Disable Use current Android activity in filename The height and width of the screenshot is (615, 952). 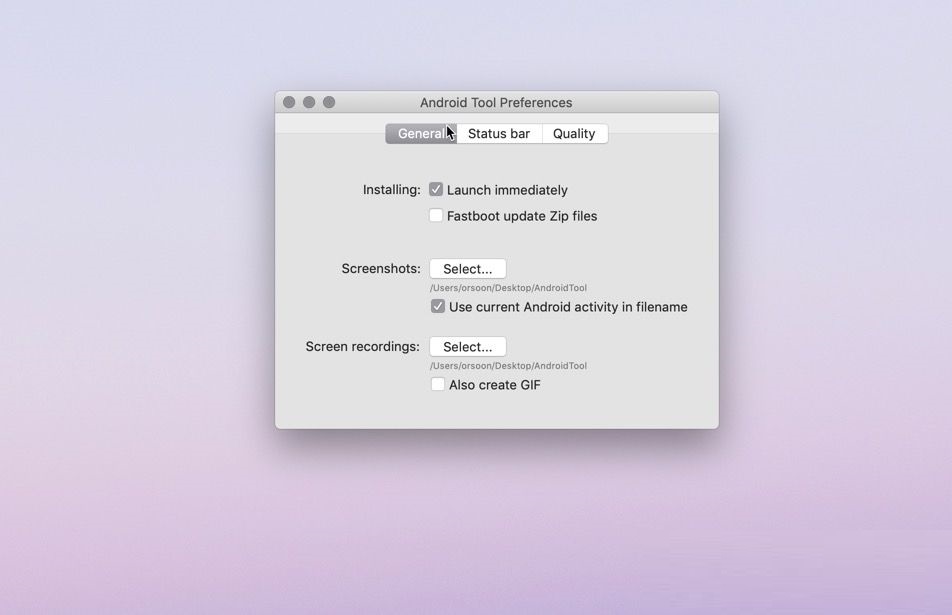[x=438, y=307]
